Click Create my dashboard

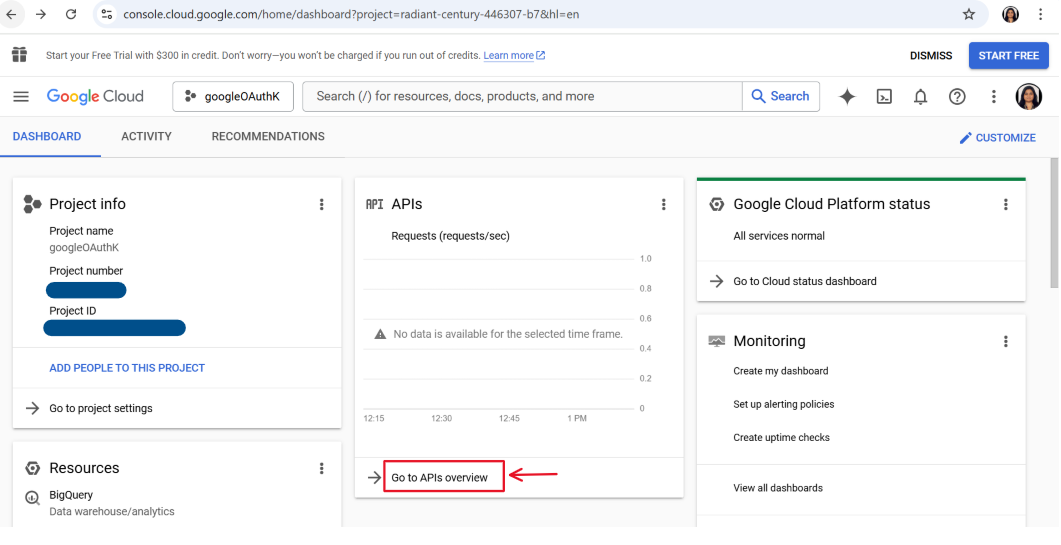pyautogui.click(x=781, y=371)
